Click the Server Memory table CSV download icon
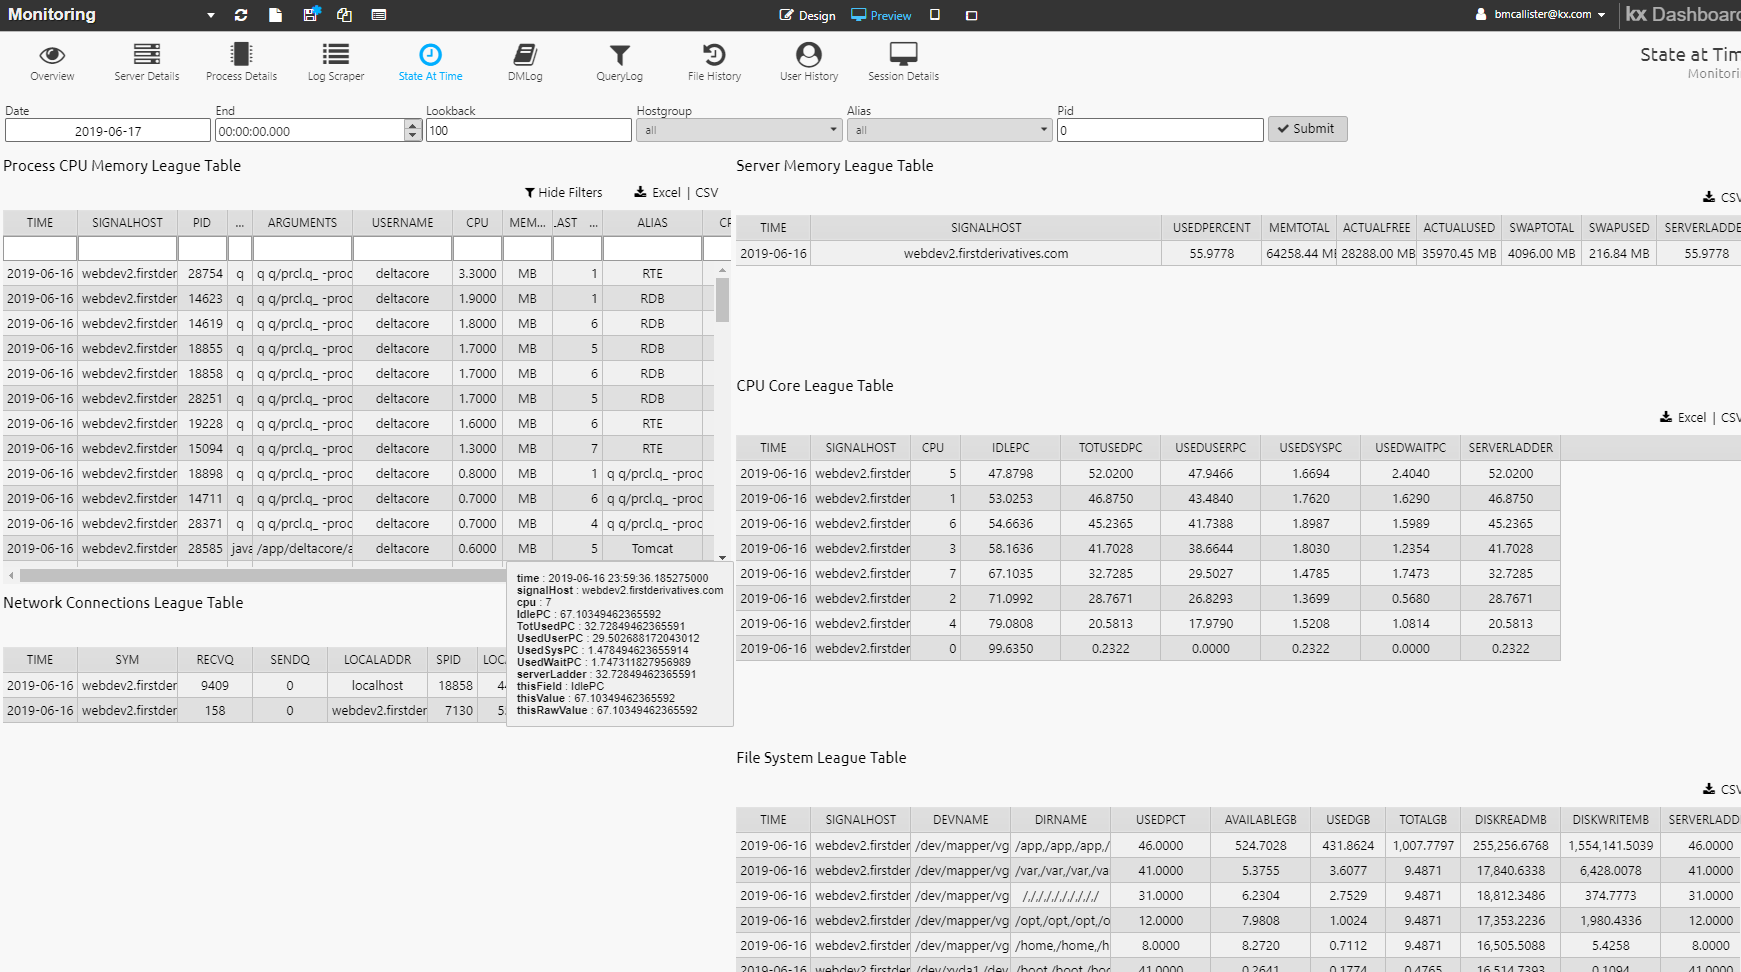 tap(1709, 198)
